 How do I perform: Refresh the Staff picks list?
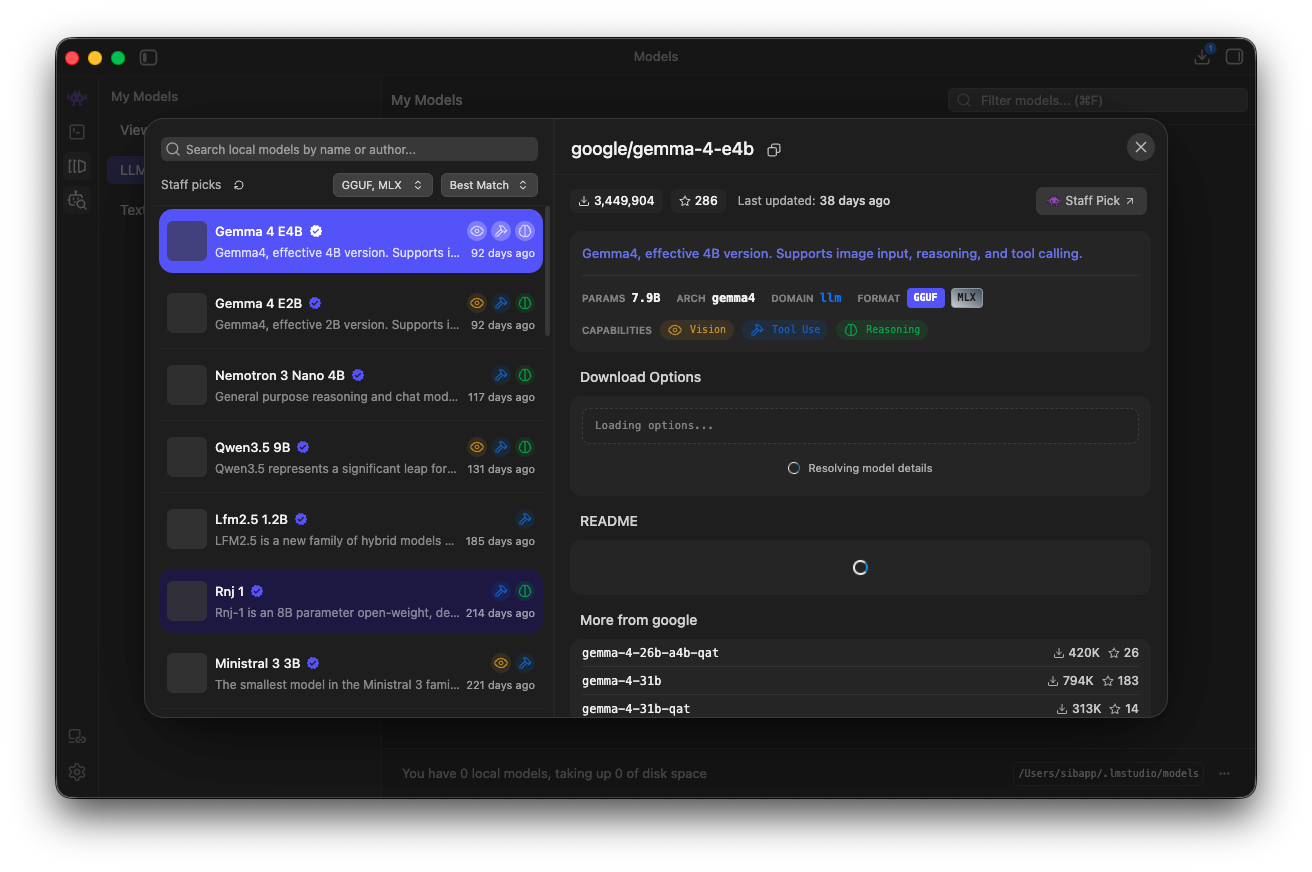pyautogui.click(x=239, y=185)
